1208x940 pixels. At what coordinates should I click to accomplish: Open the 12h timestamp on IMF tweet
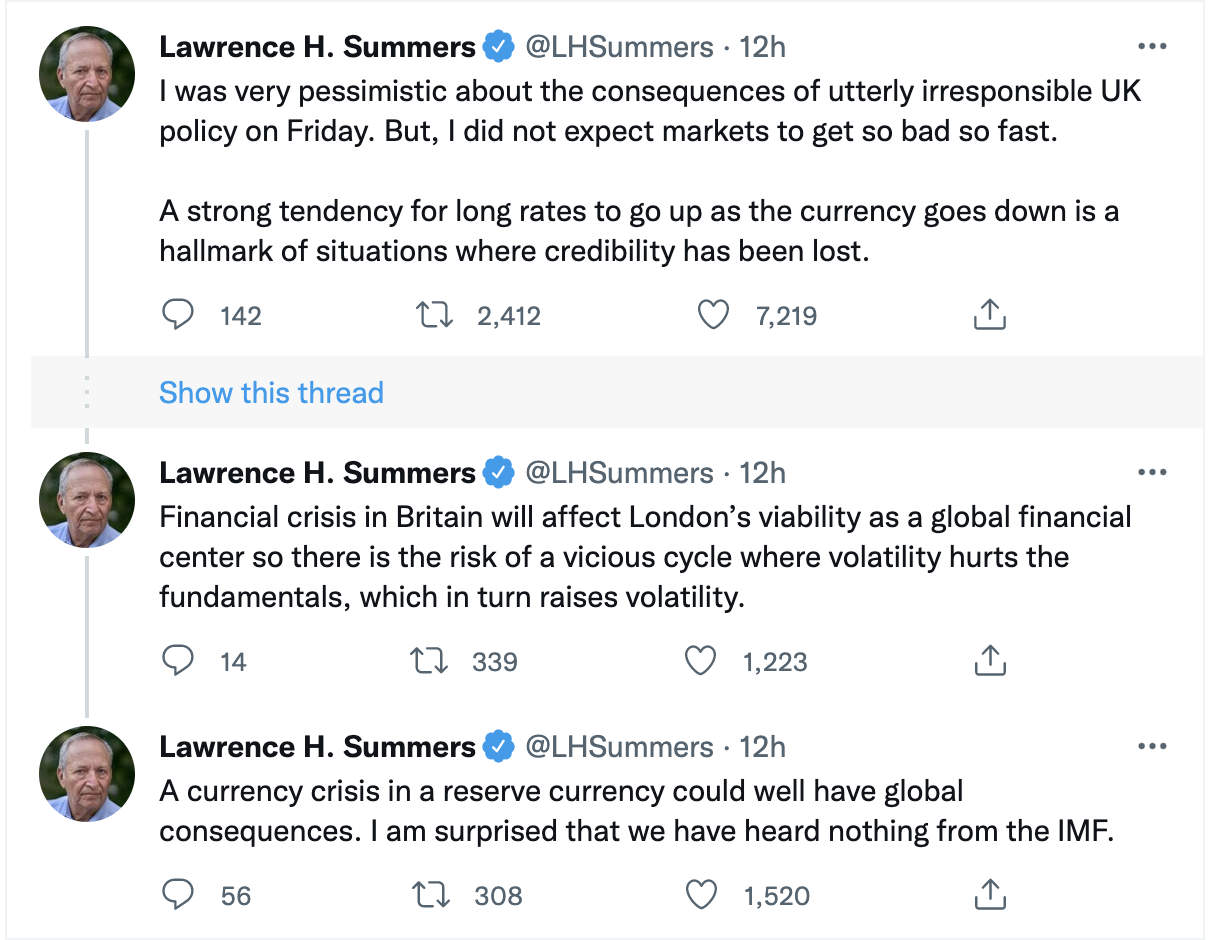(x=762, y=747)
